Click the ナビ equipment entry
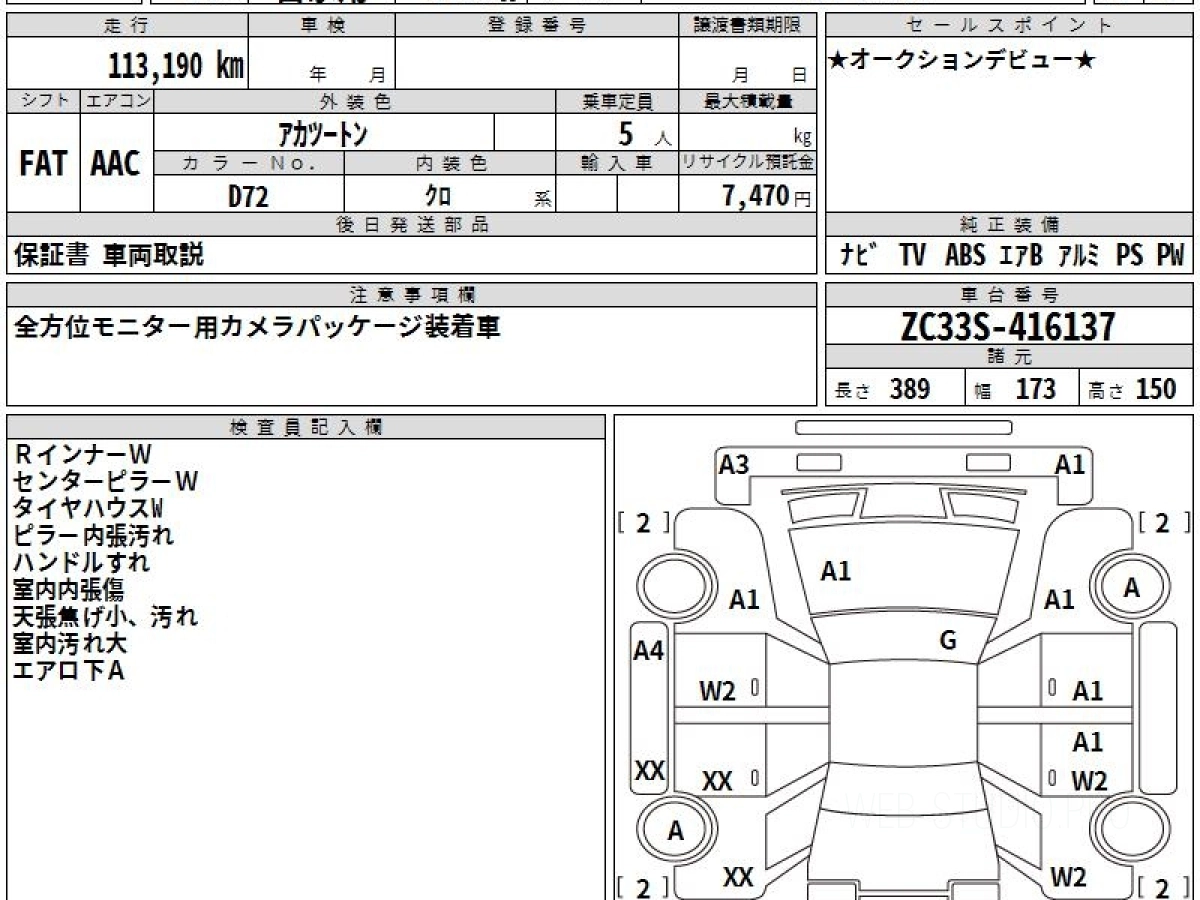The width and height of the screenshot is (1200, 900). (860, 255)
